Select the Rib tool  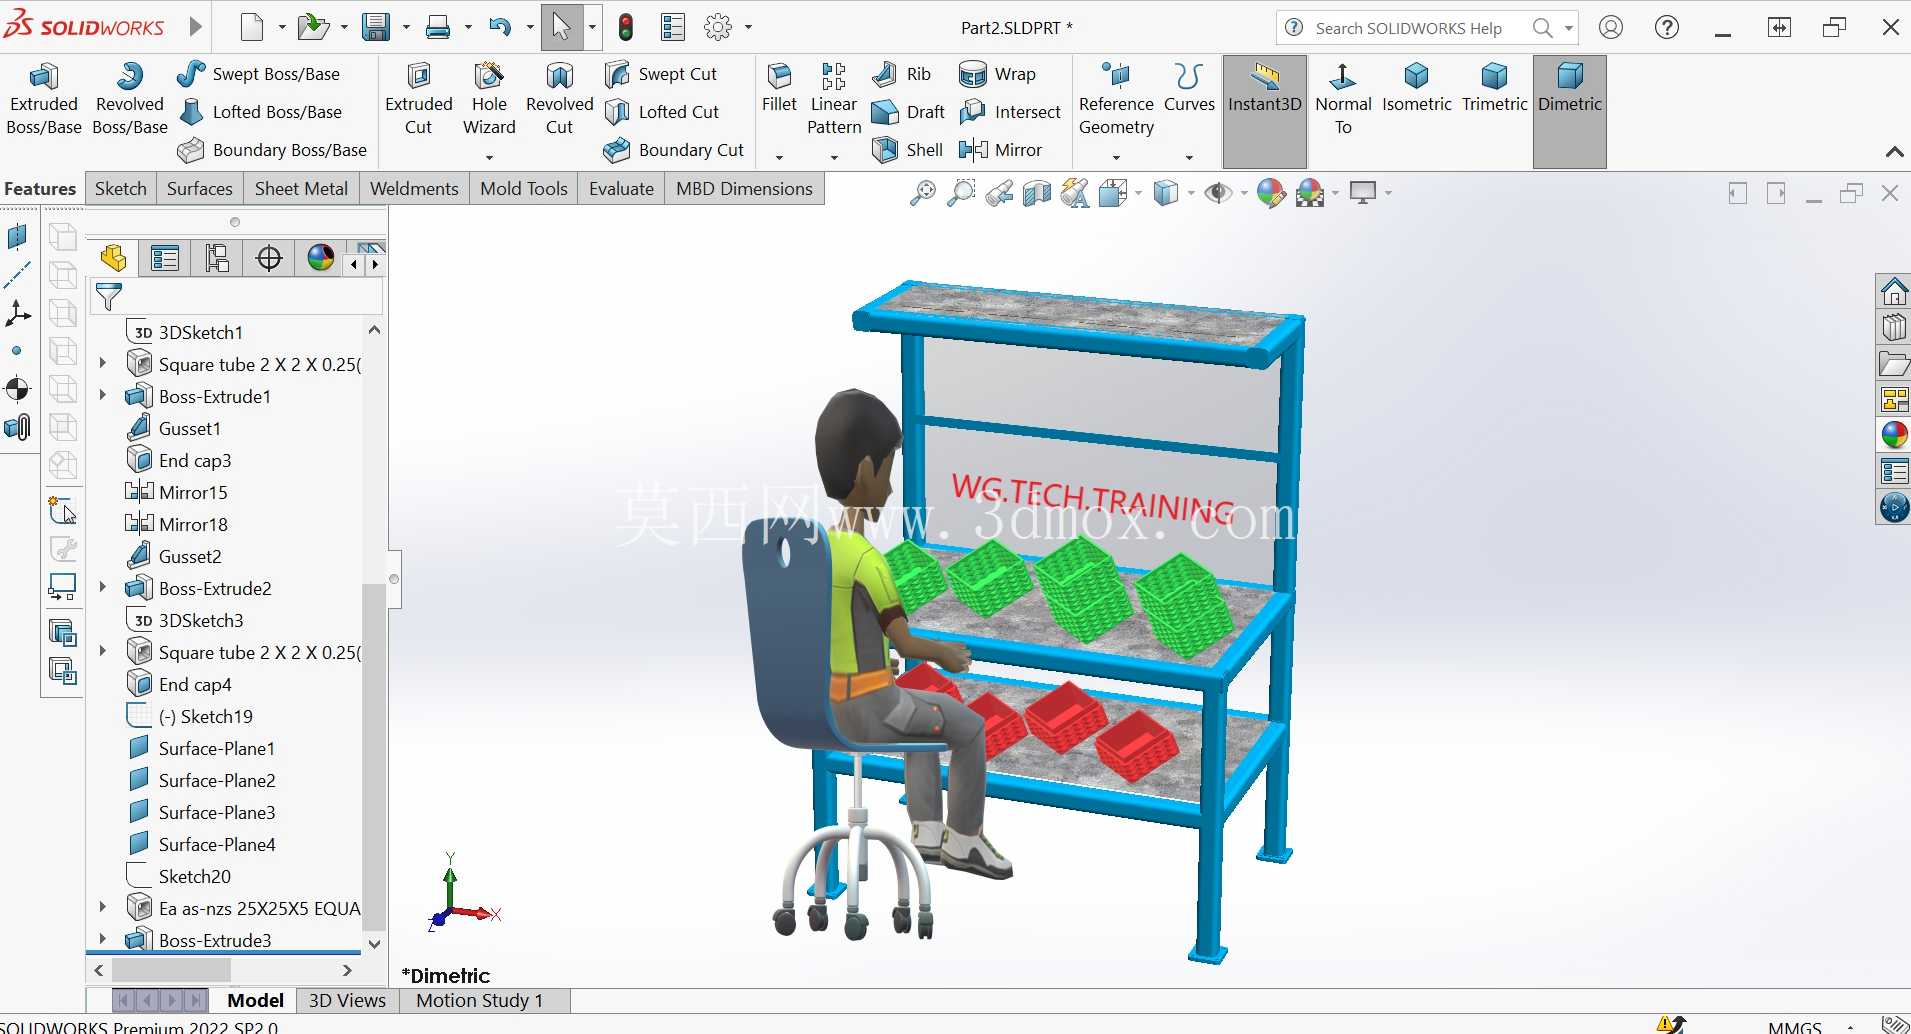(901, 74)
